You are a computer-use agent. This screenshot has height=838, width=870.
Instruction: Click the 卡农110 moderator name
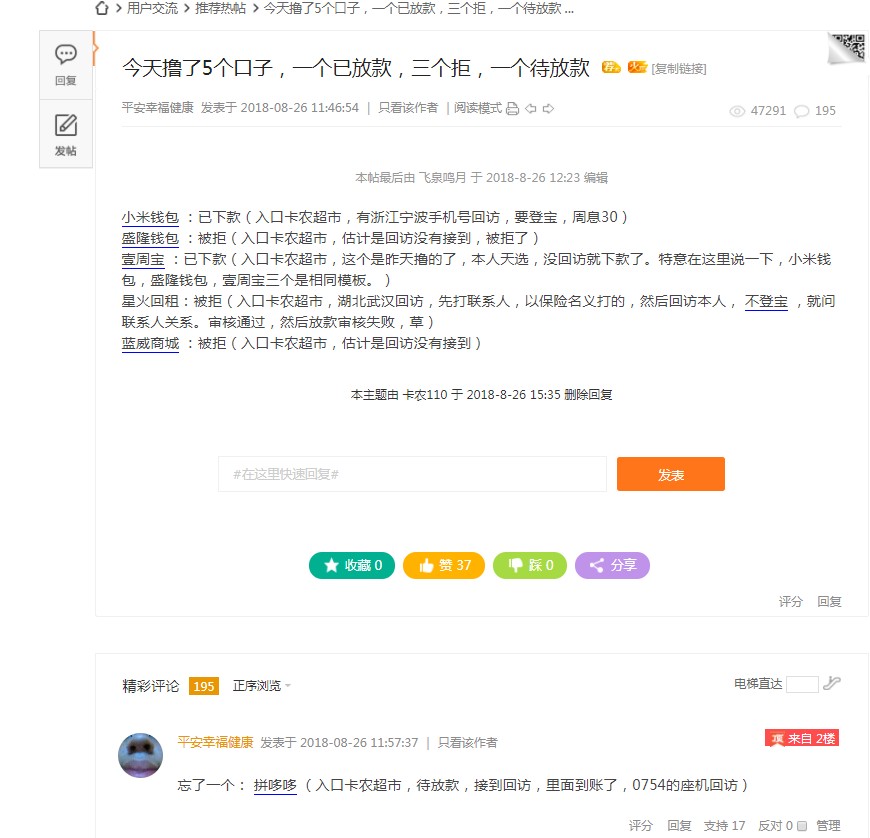tap(424, 395)
